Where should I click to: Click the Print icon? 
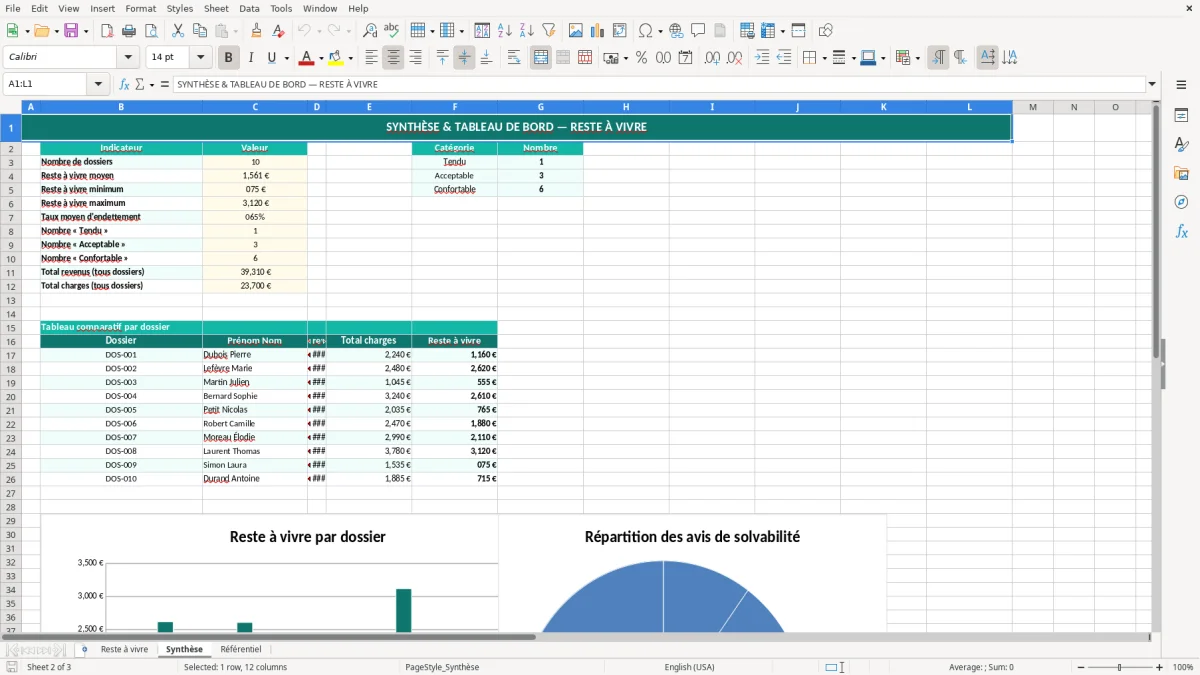coord(129,31)
